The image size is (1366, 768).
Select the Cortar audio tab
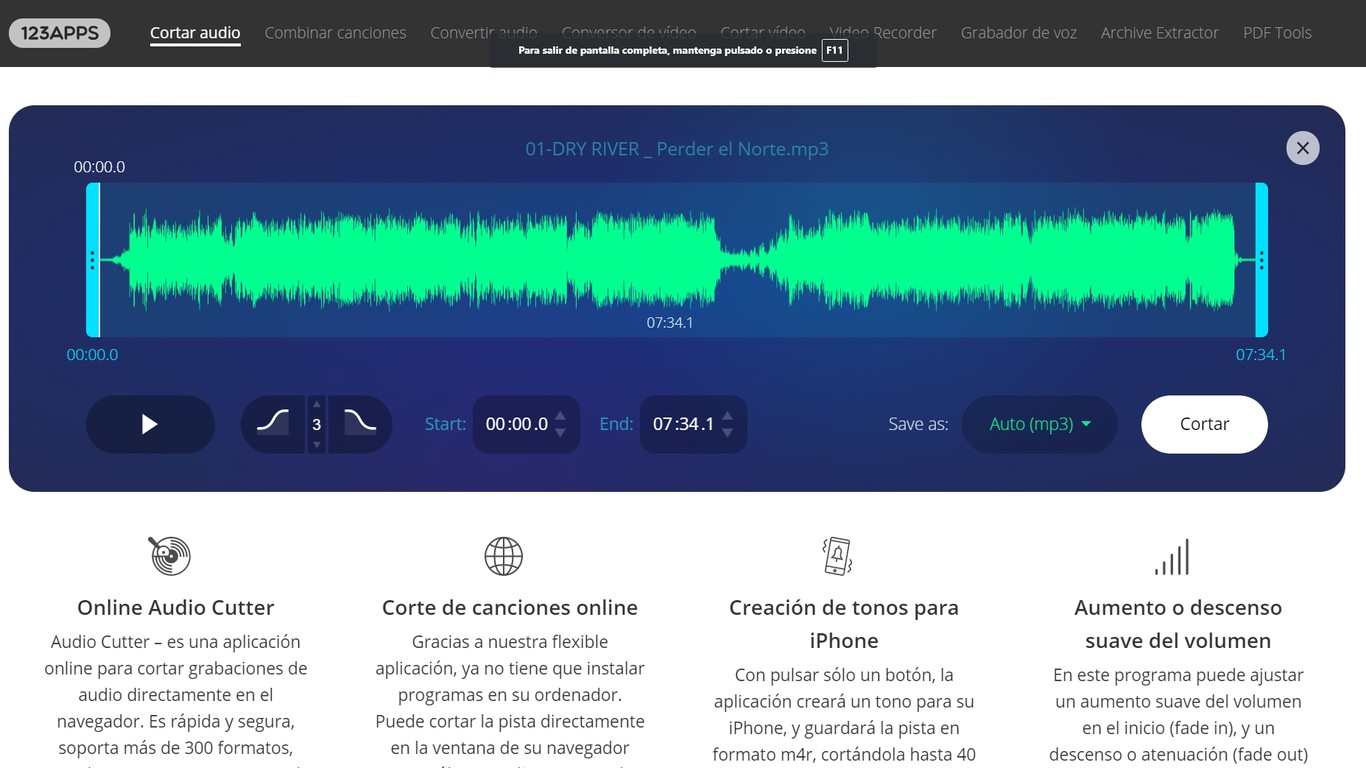point(195,32)
